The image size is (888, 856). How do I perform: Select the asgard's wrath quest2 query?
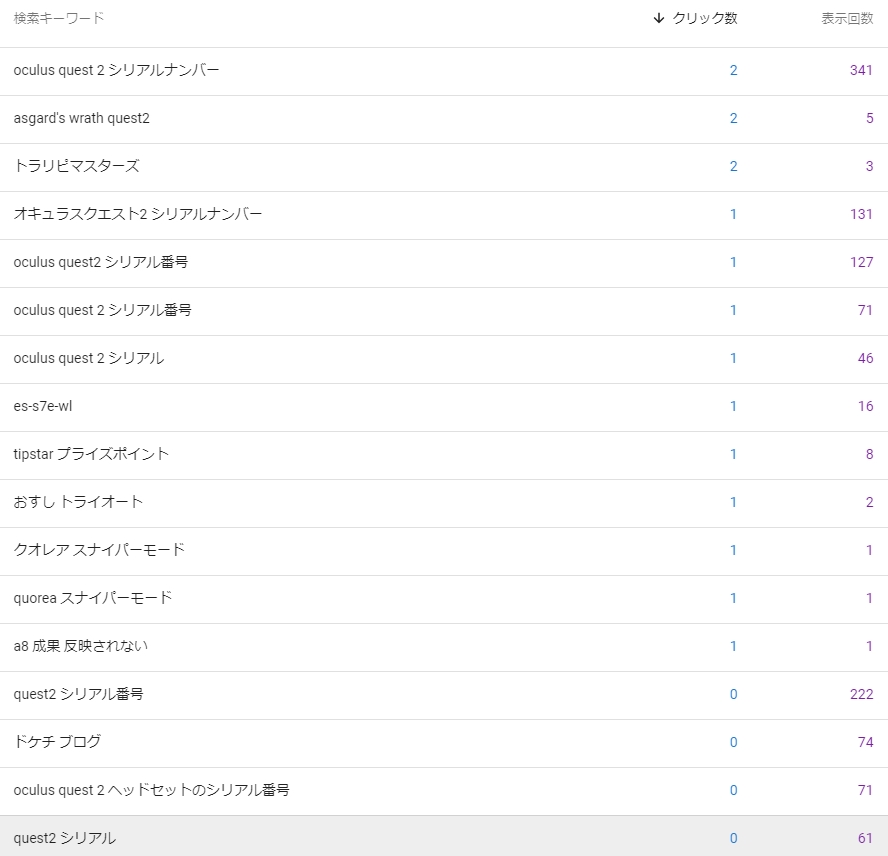tap(82, 118)
